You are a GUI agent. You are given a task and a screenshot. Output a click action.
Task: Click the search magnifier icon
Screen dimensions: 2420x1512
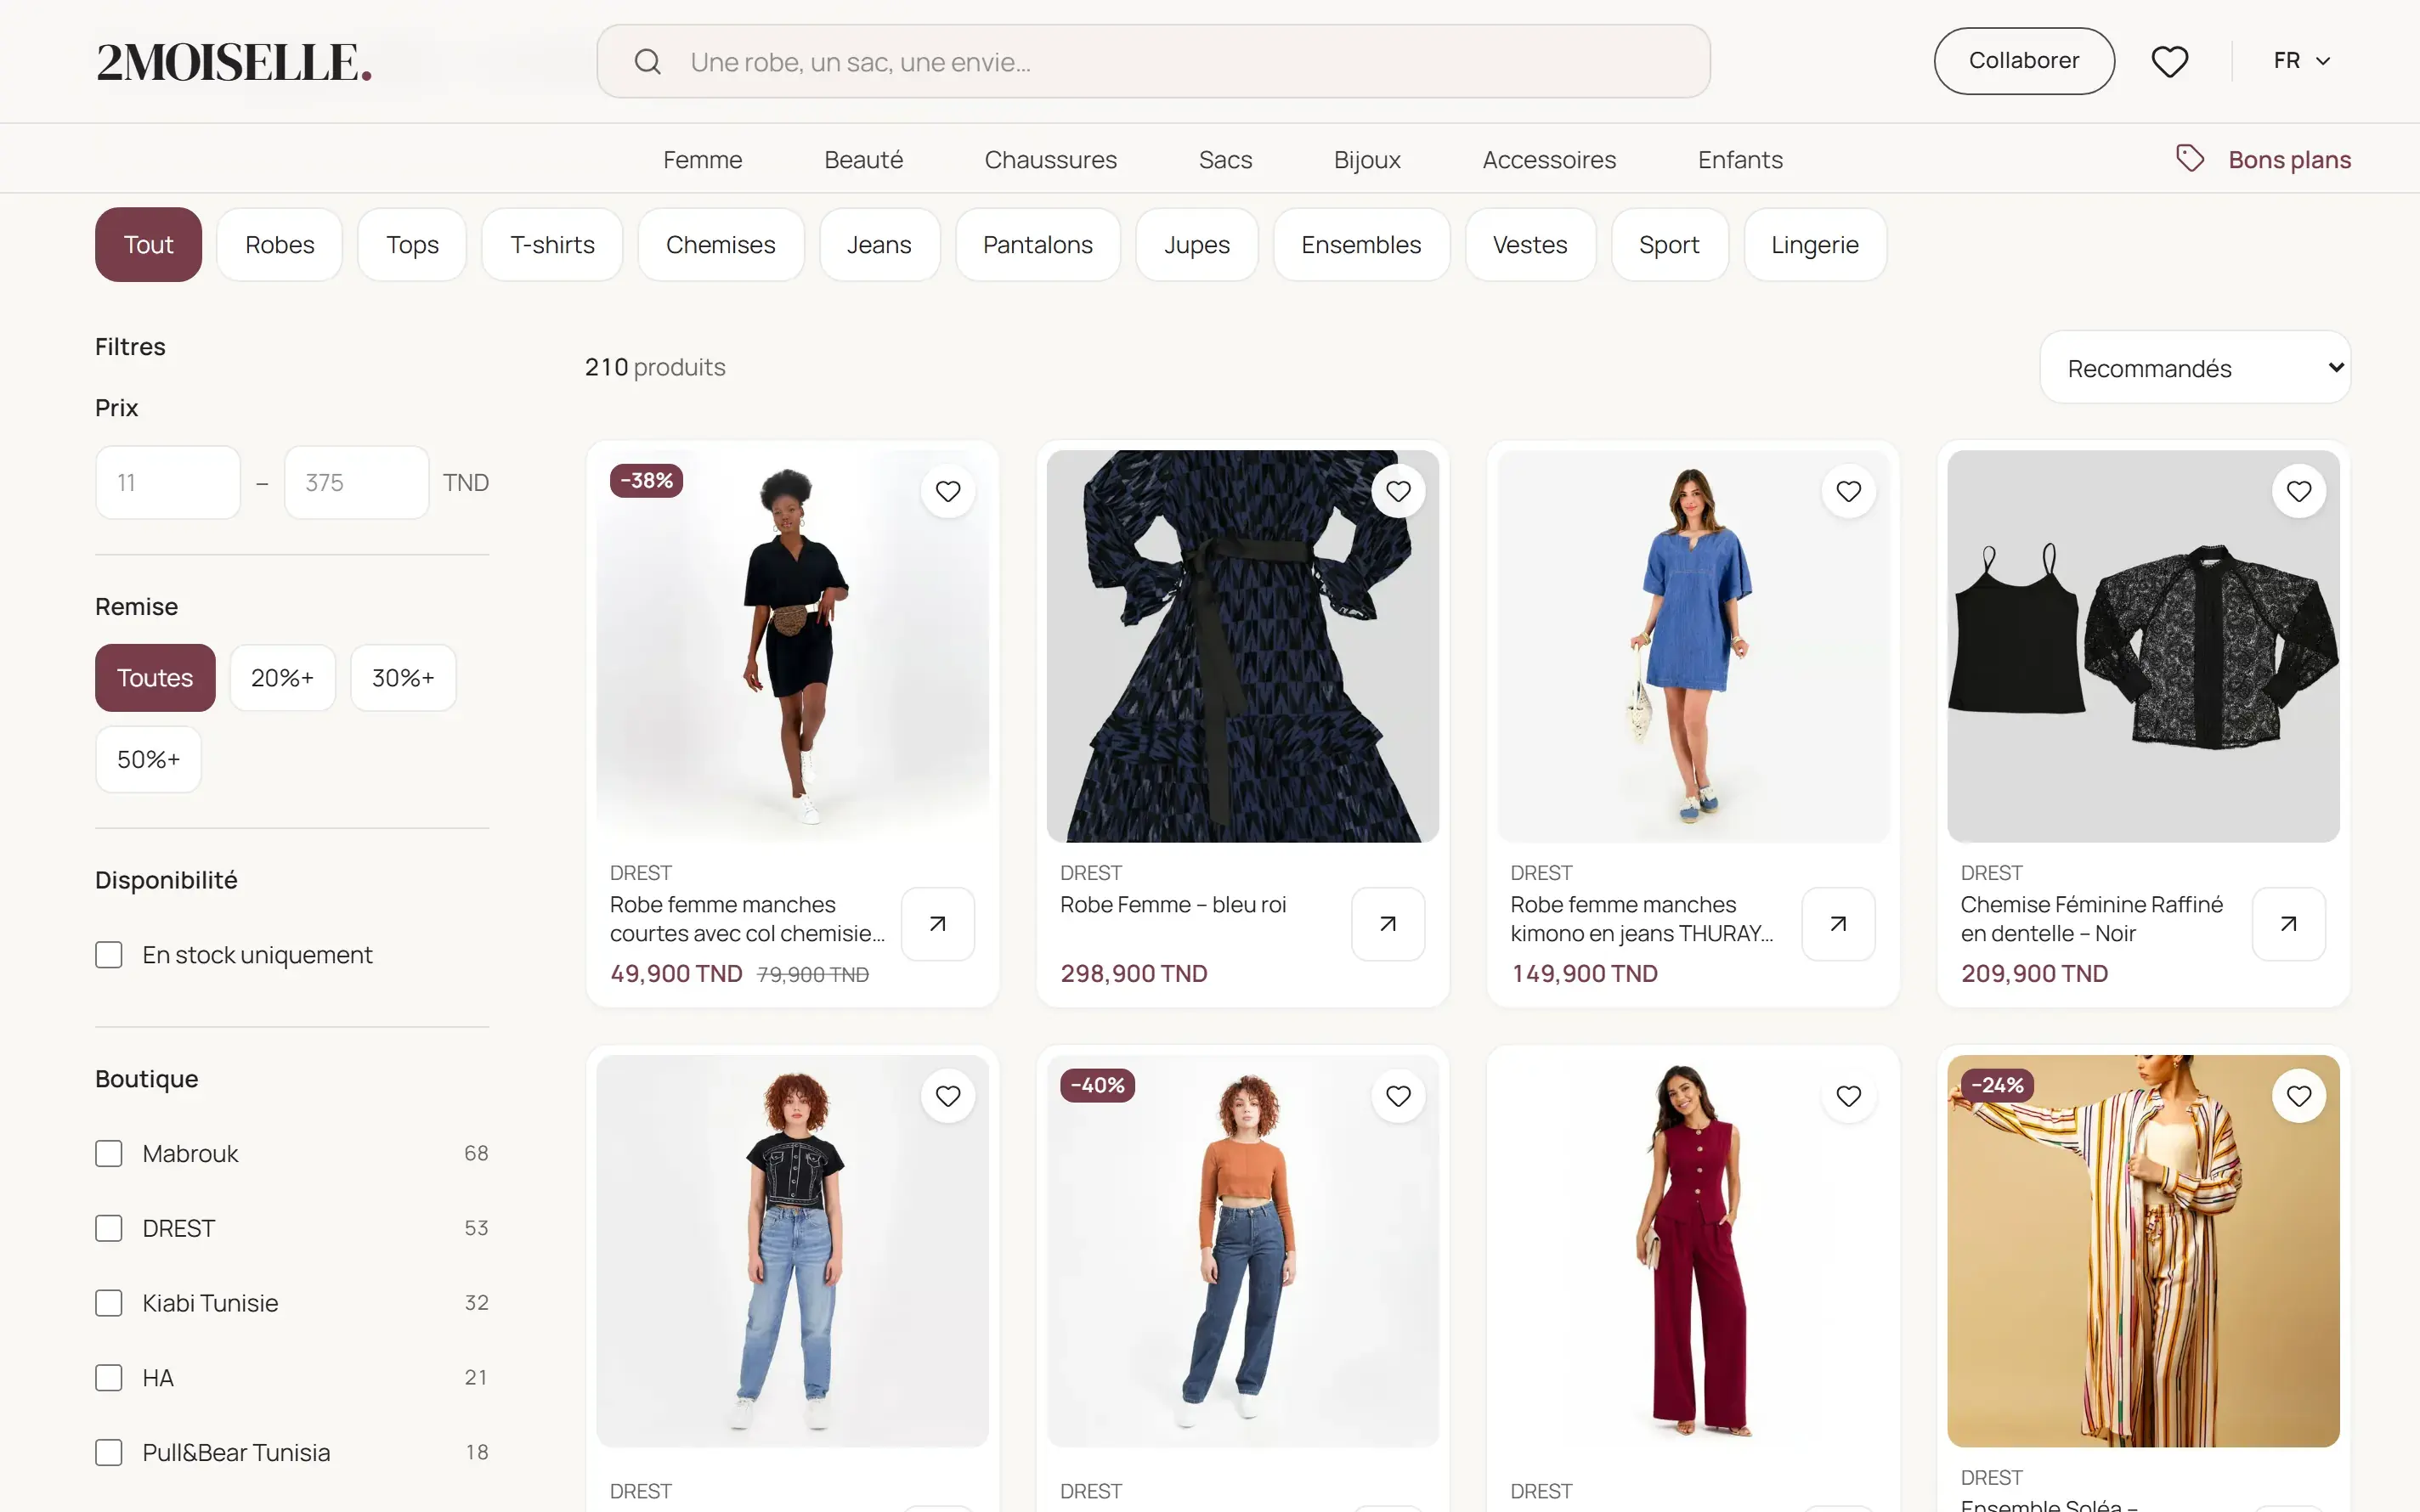tap(648, 62)
